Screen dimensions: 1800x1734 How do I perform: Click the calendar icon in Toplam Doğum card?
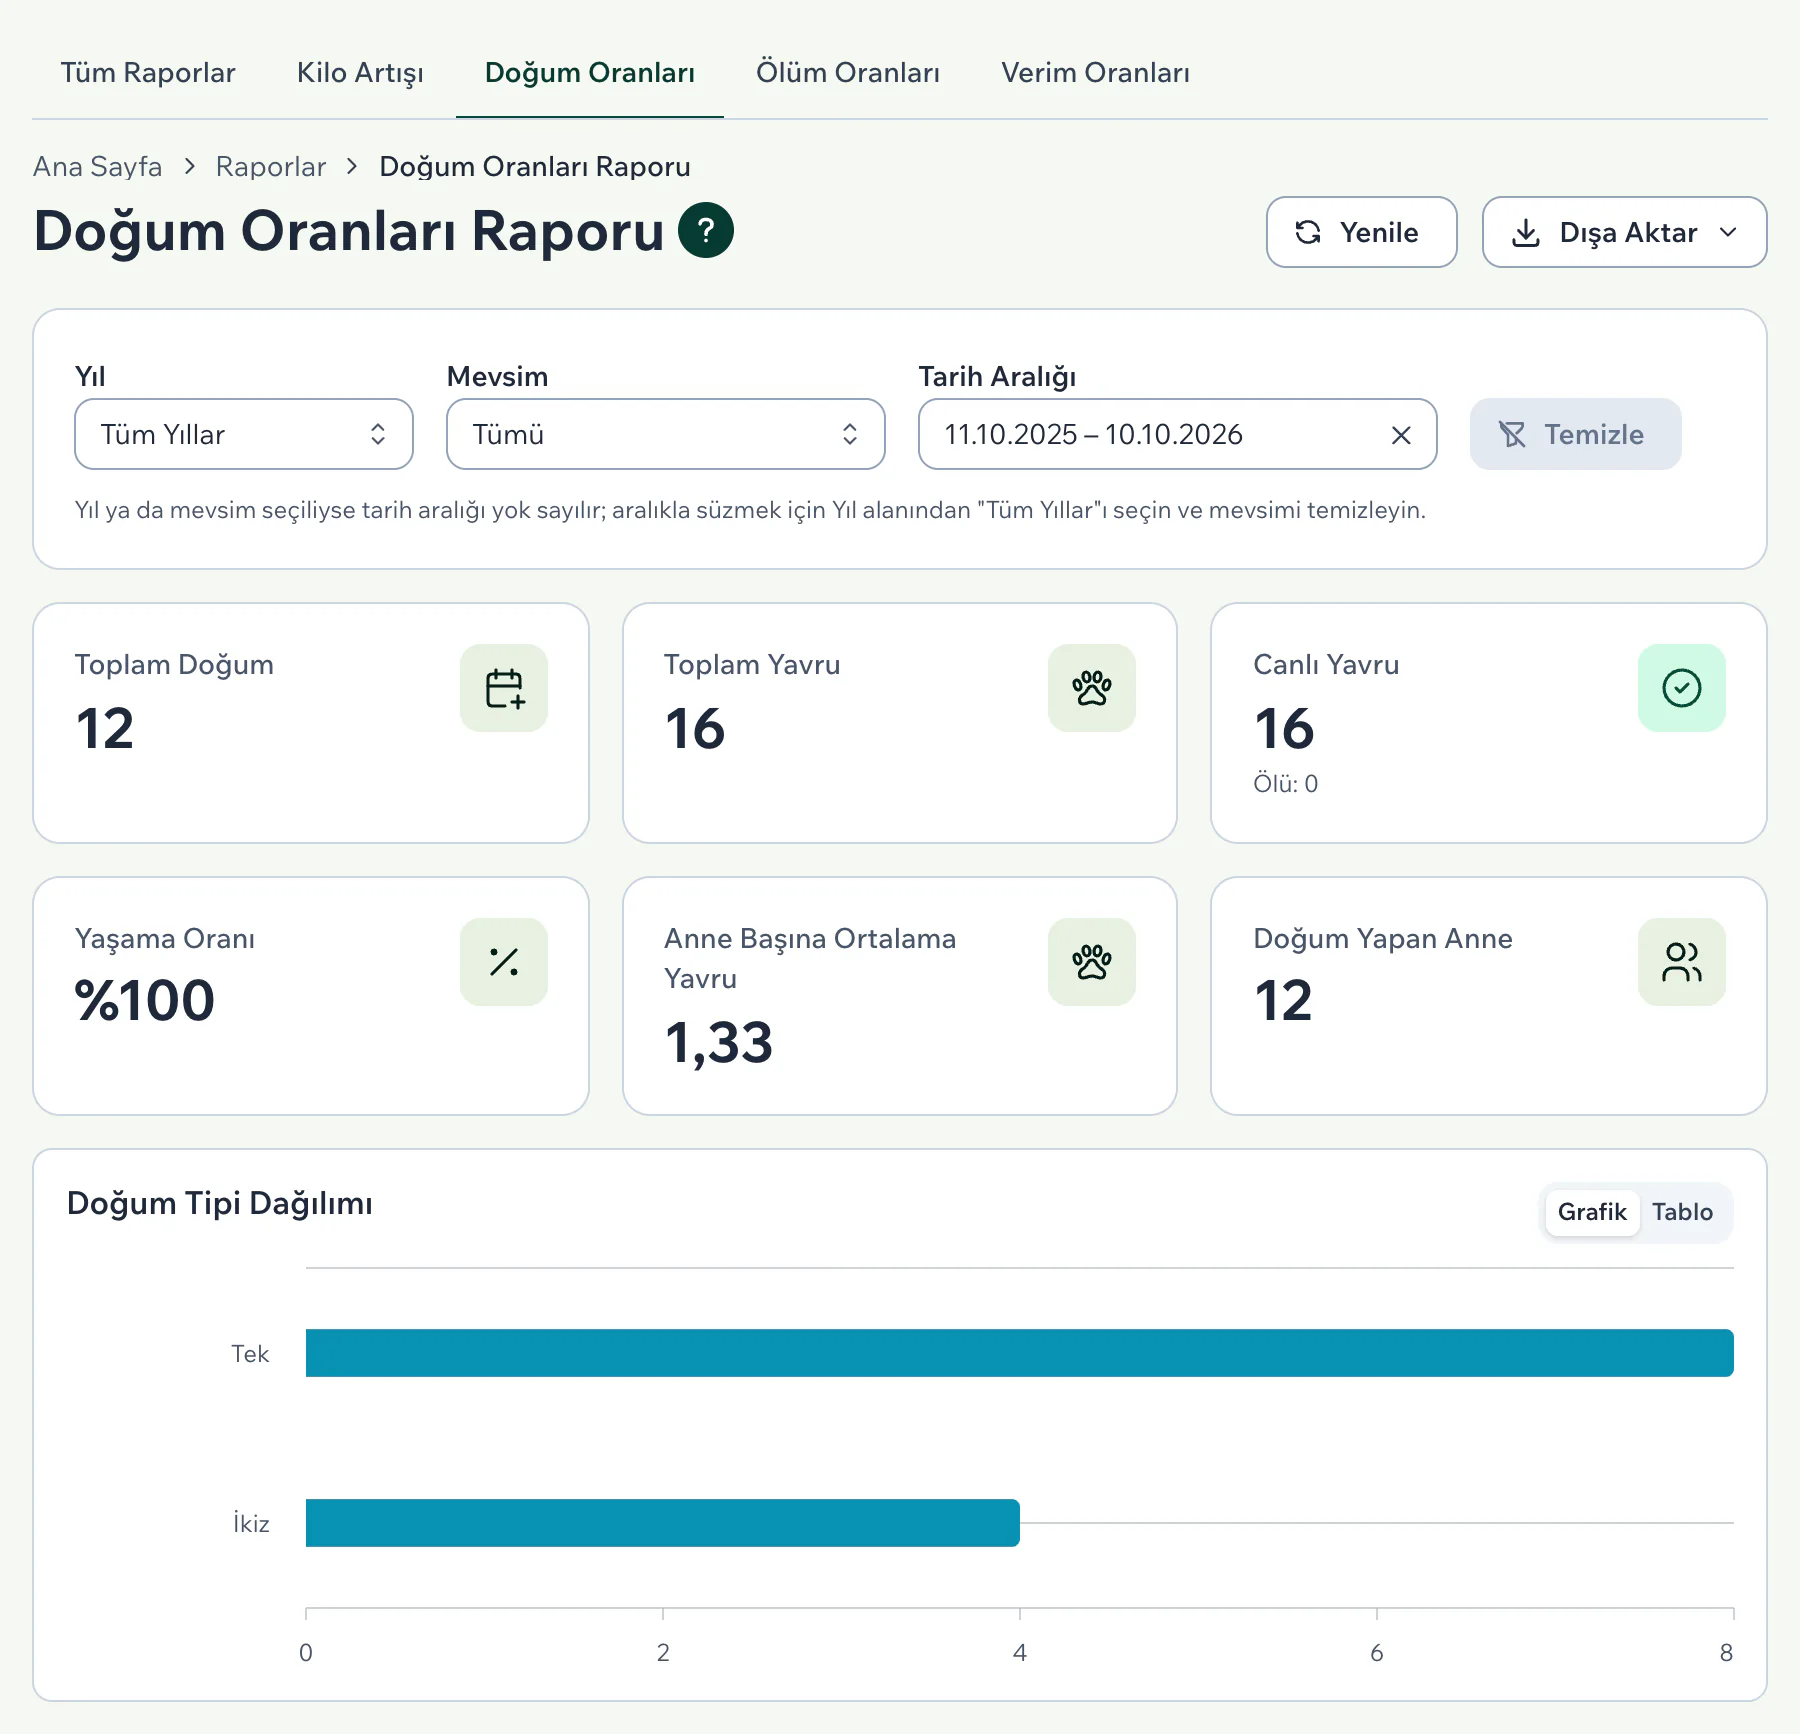pos(504,688)
